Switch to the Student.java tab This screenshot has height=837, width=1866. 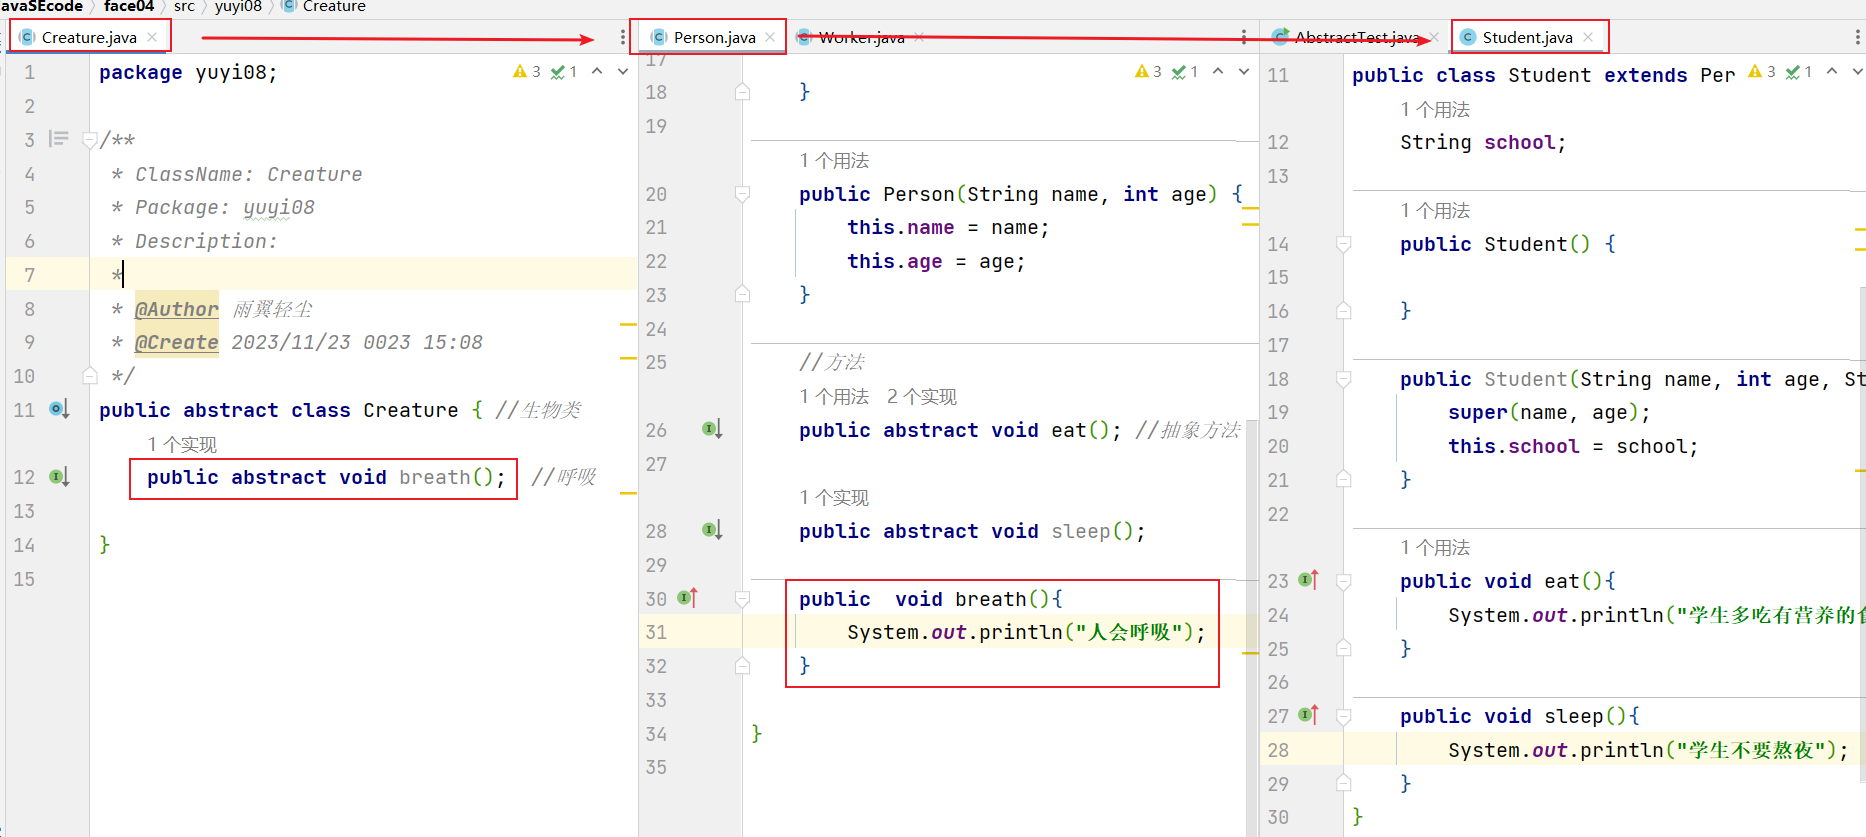pyautogui.click(x=1526, y=37)
